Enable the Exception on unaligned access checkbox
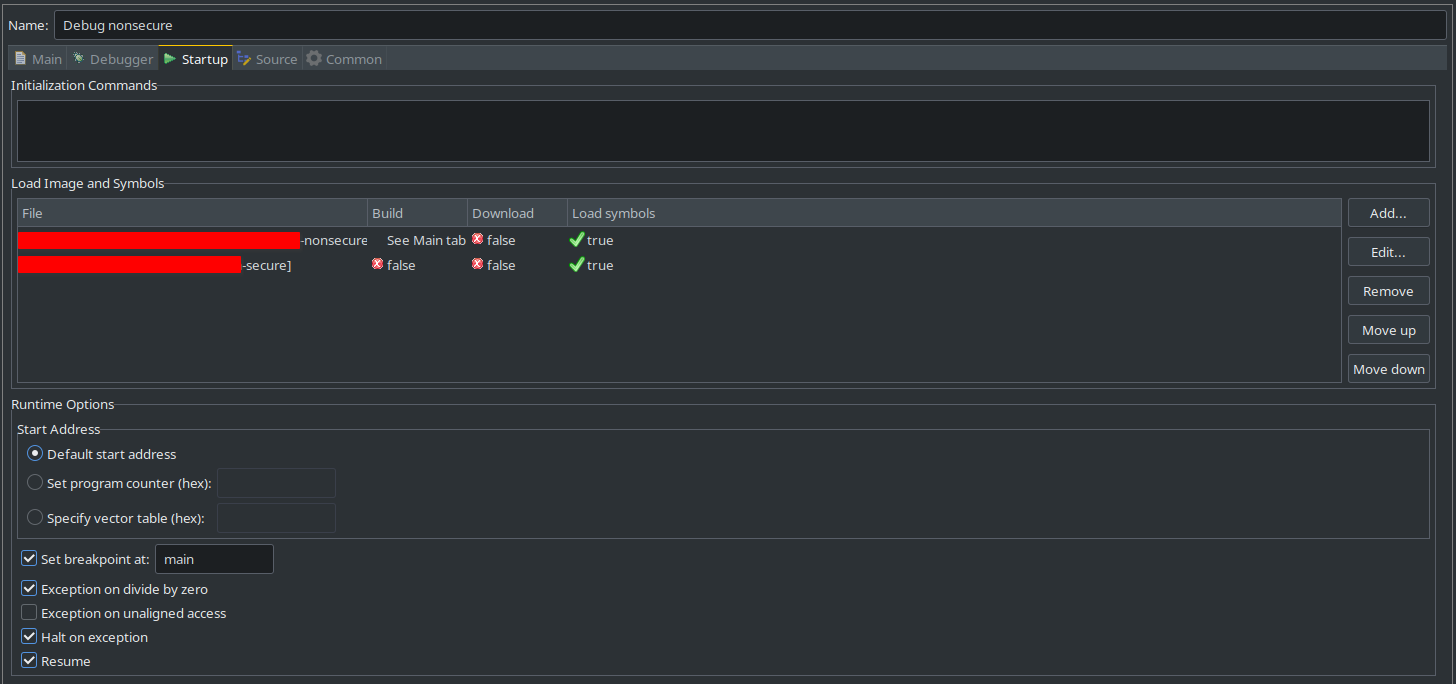 (29, 611)
